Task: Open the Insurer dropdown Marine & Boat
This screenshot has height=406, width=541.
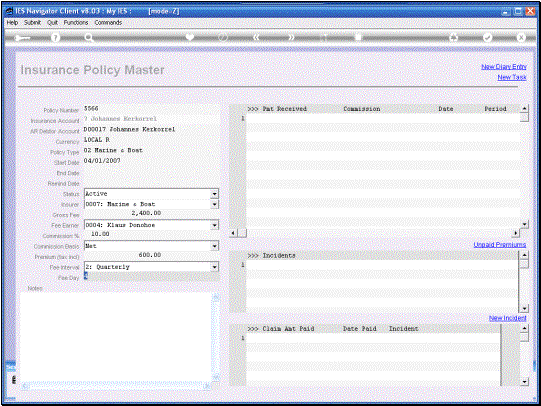Action: pyautogui.click(x=215, y=205)
